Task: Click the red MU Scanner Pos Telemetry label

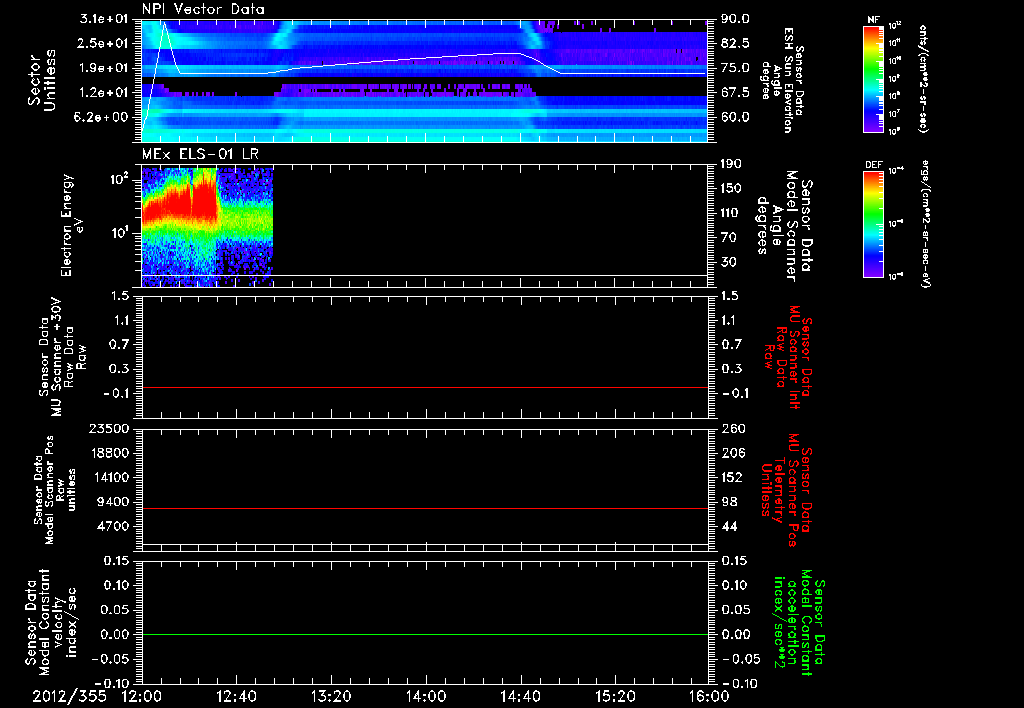Action: click(x=787, y=490)
